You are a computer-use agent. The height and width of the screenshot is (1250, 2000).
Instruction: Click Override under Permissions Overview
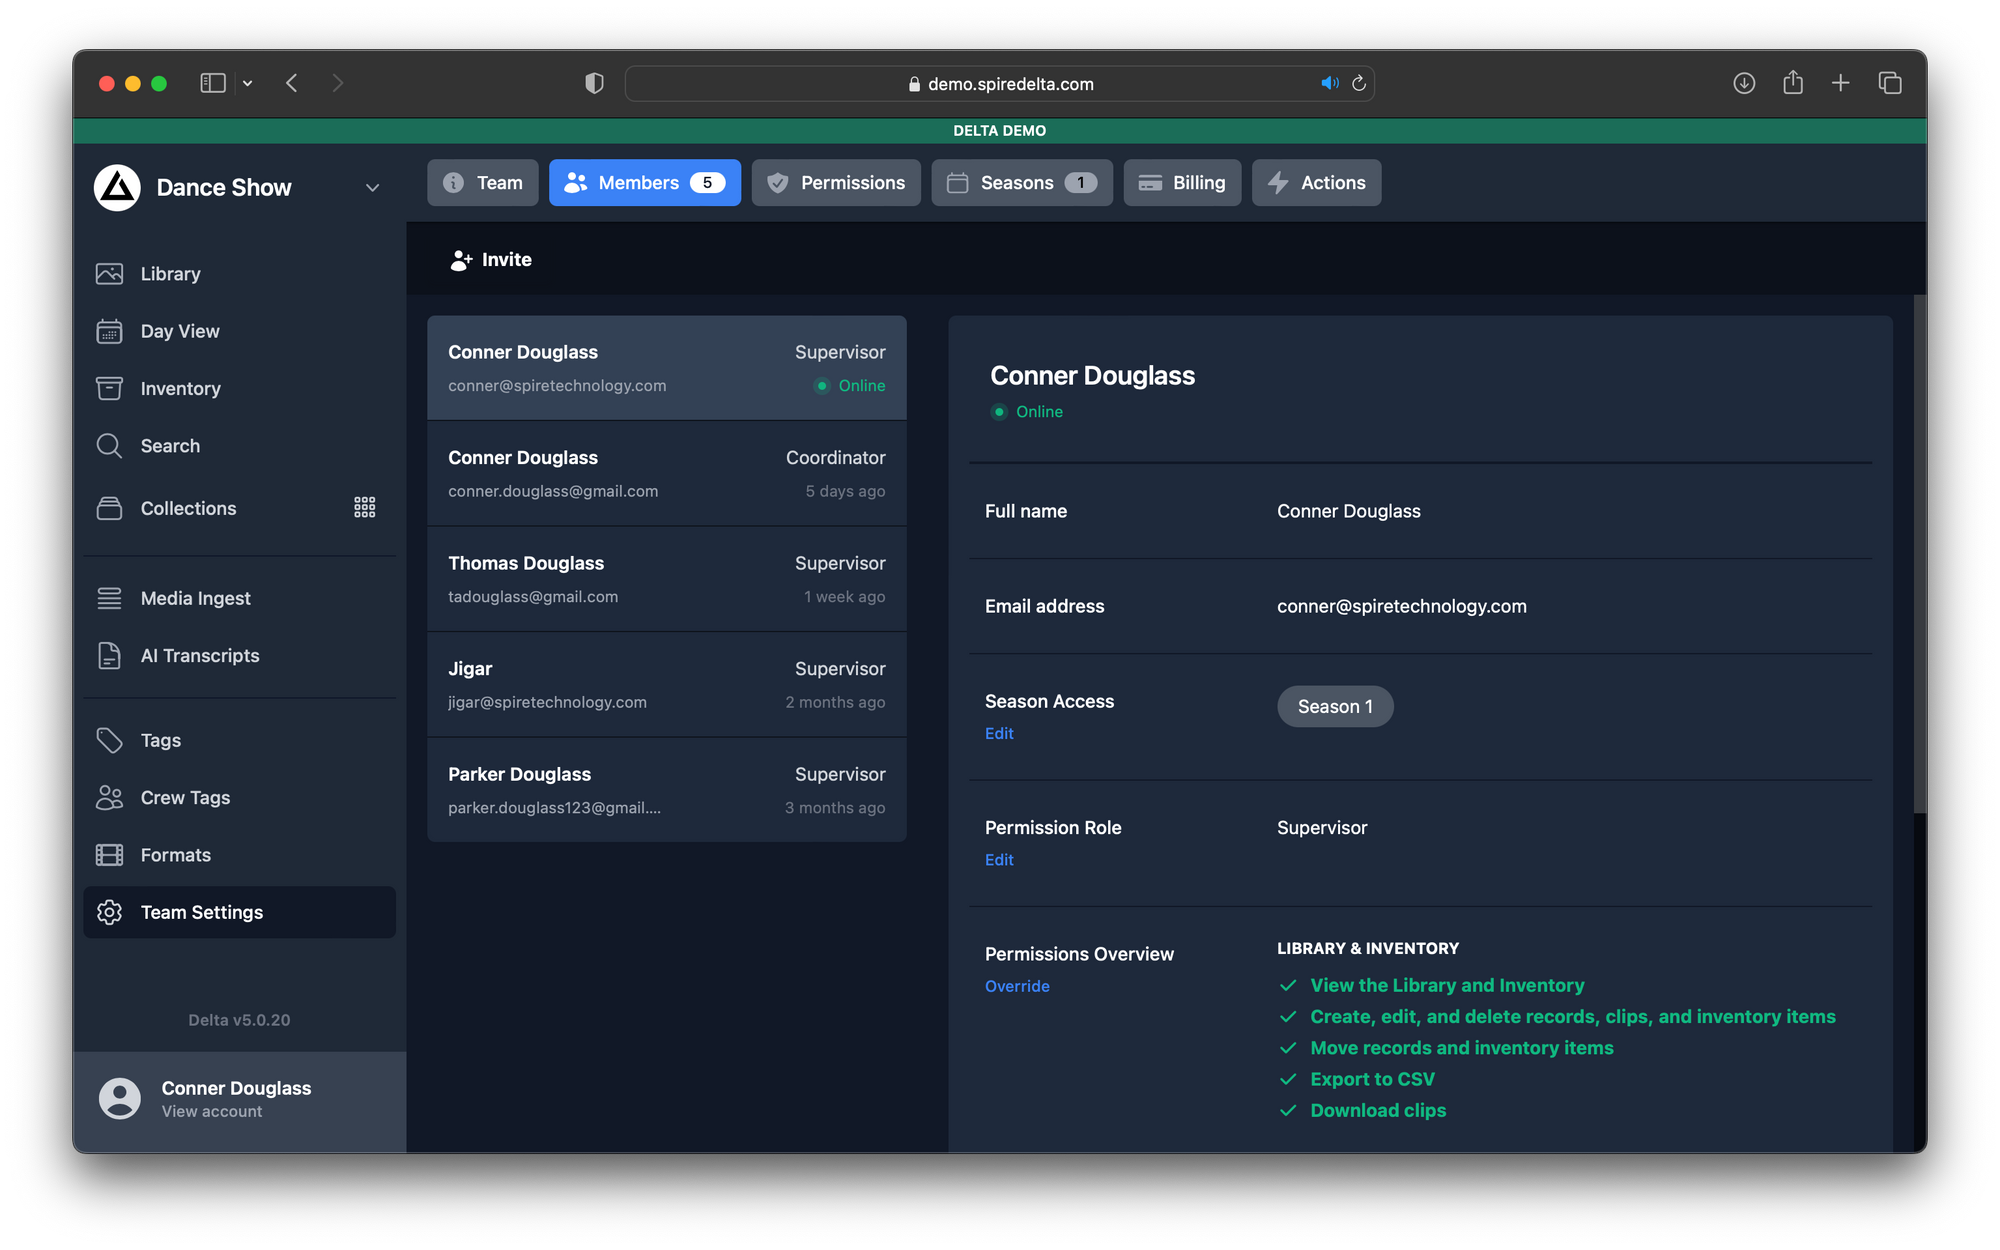pyautogui.click(x=1017, y=986)
